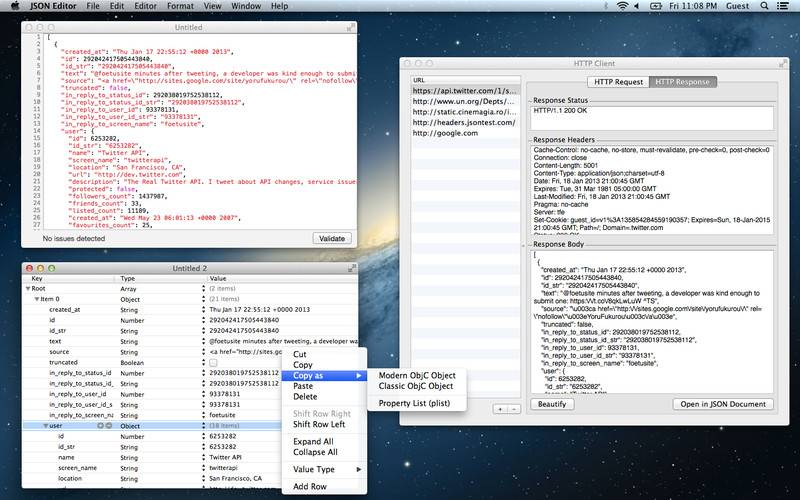Collapse the Root array node
Image resolution: width=800 pixels, height=500 pixels.
tap(28, 288)
